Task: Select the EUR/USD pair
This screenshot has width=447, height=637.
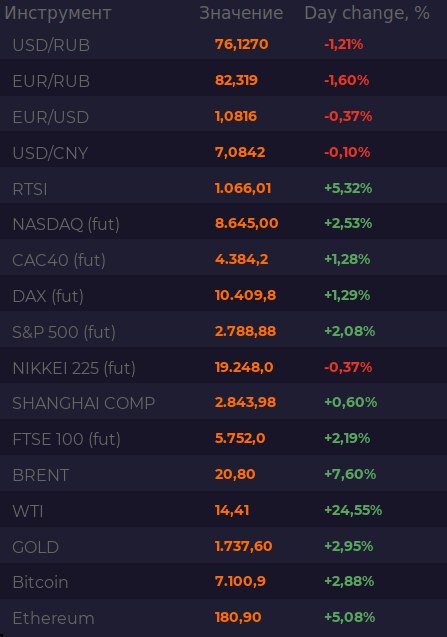Action: pos(224,117)
